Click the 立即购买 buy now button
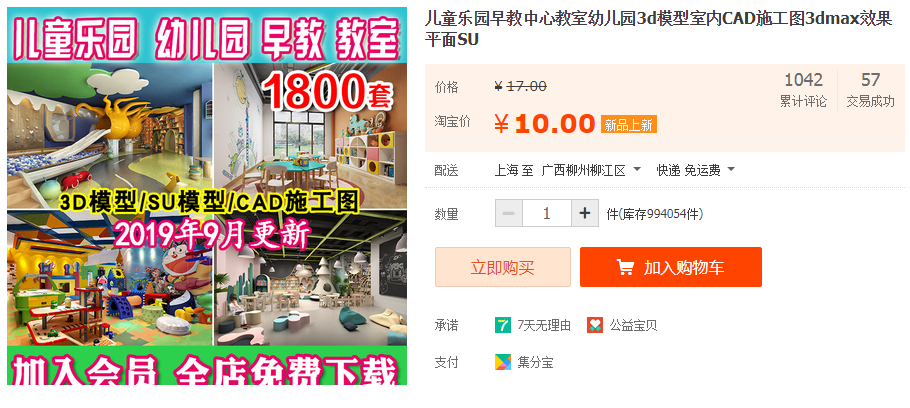 [503, 267]
